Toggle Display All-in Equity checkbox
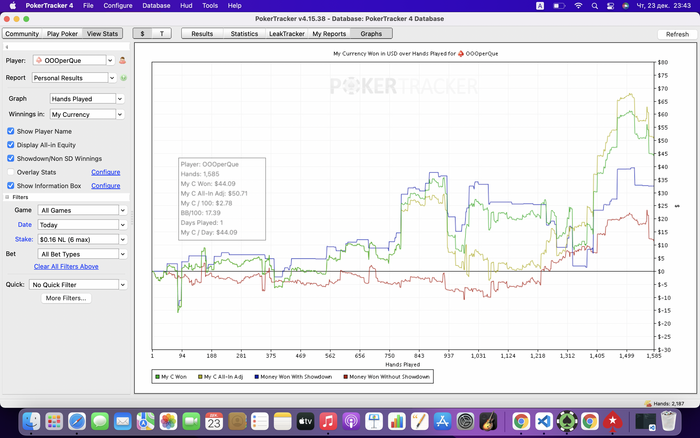This screenshot has width=700, height=438. coord(11,145)
